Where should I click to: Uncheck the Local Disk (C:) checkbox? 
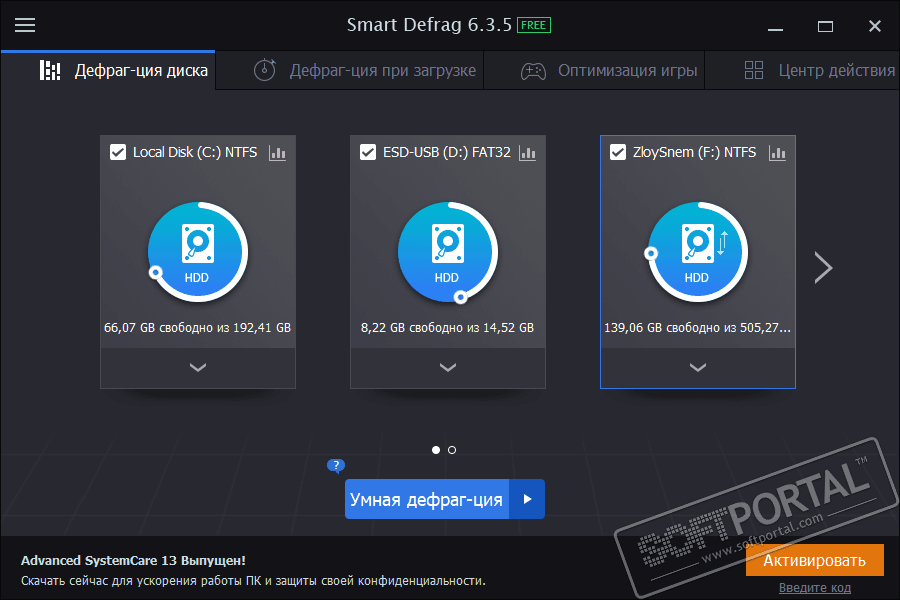point(118,152)
